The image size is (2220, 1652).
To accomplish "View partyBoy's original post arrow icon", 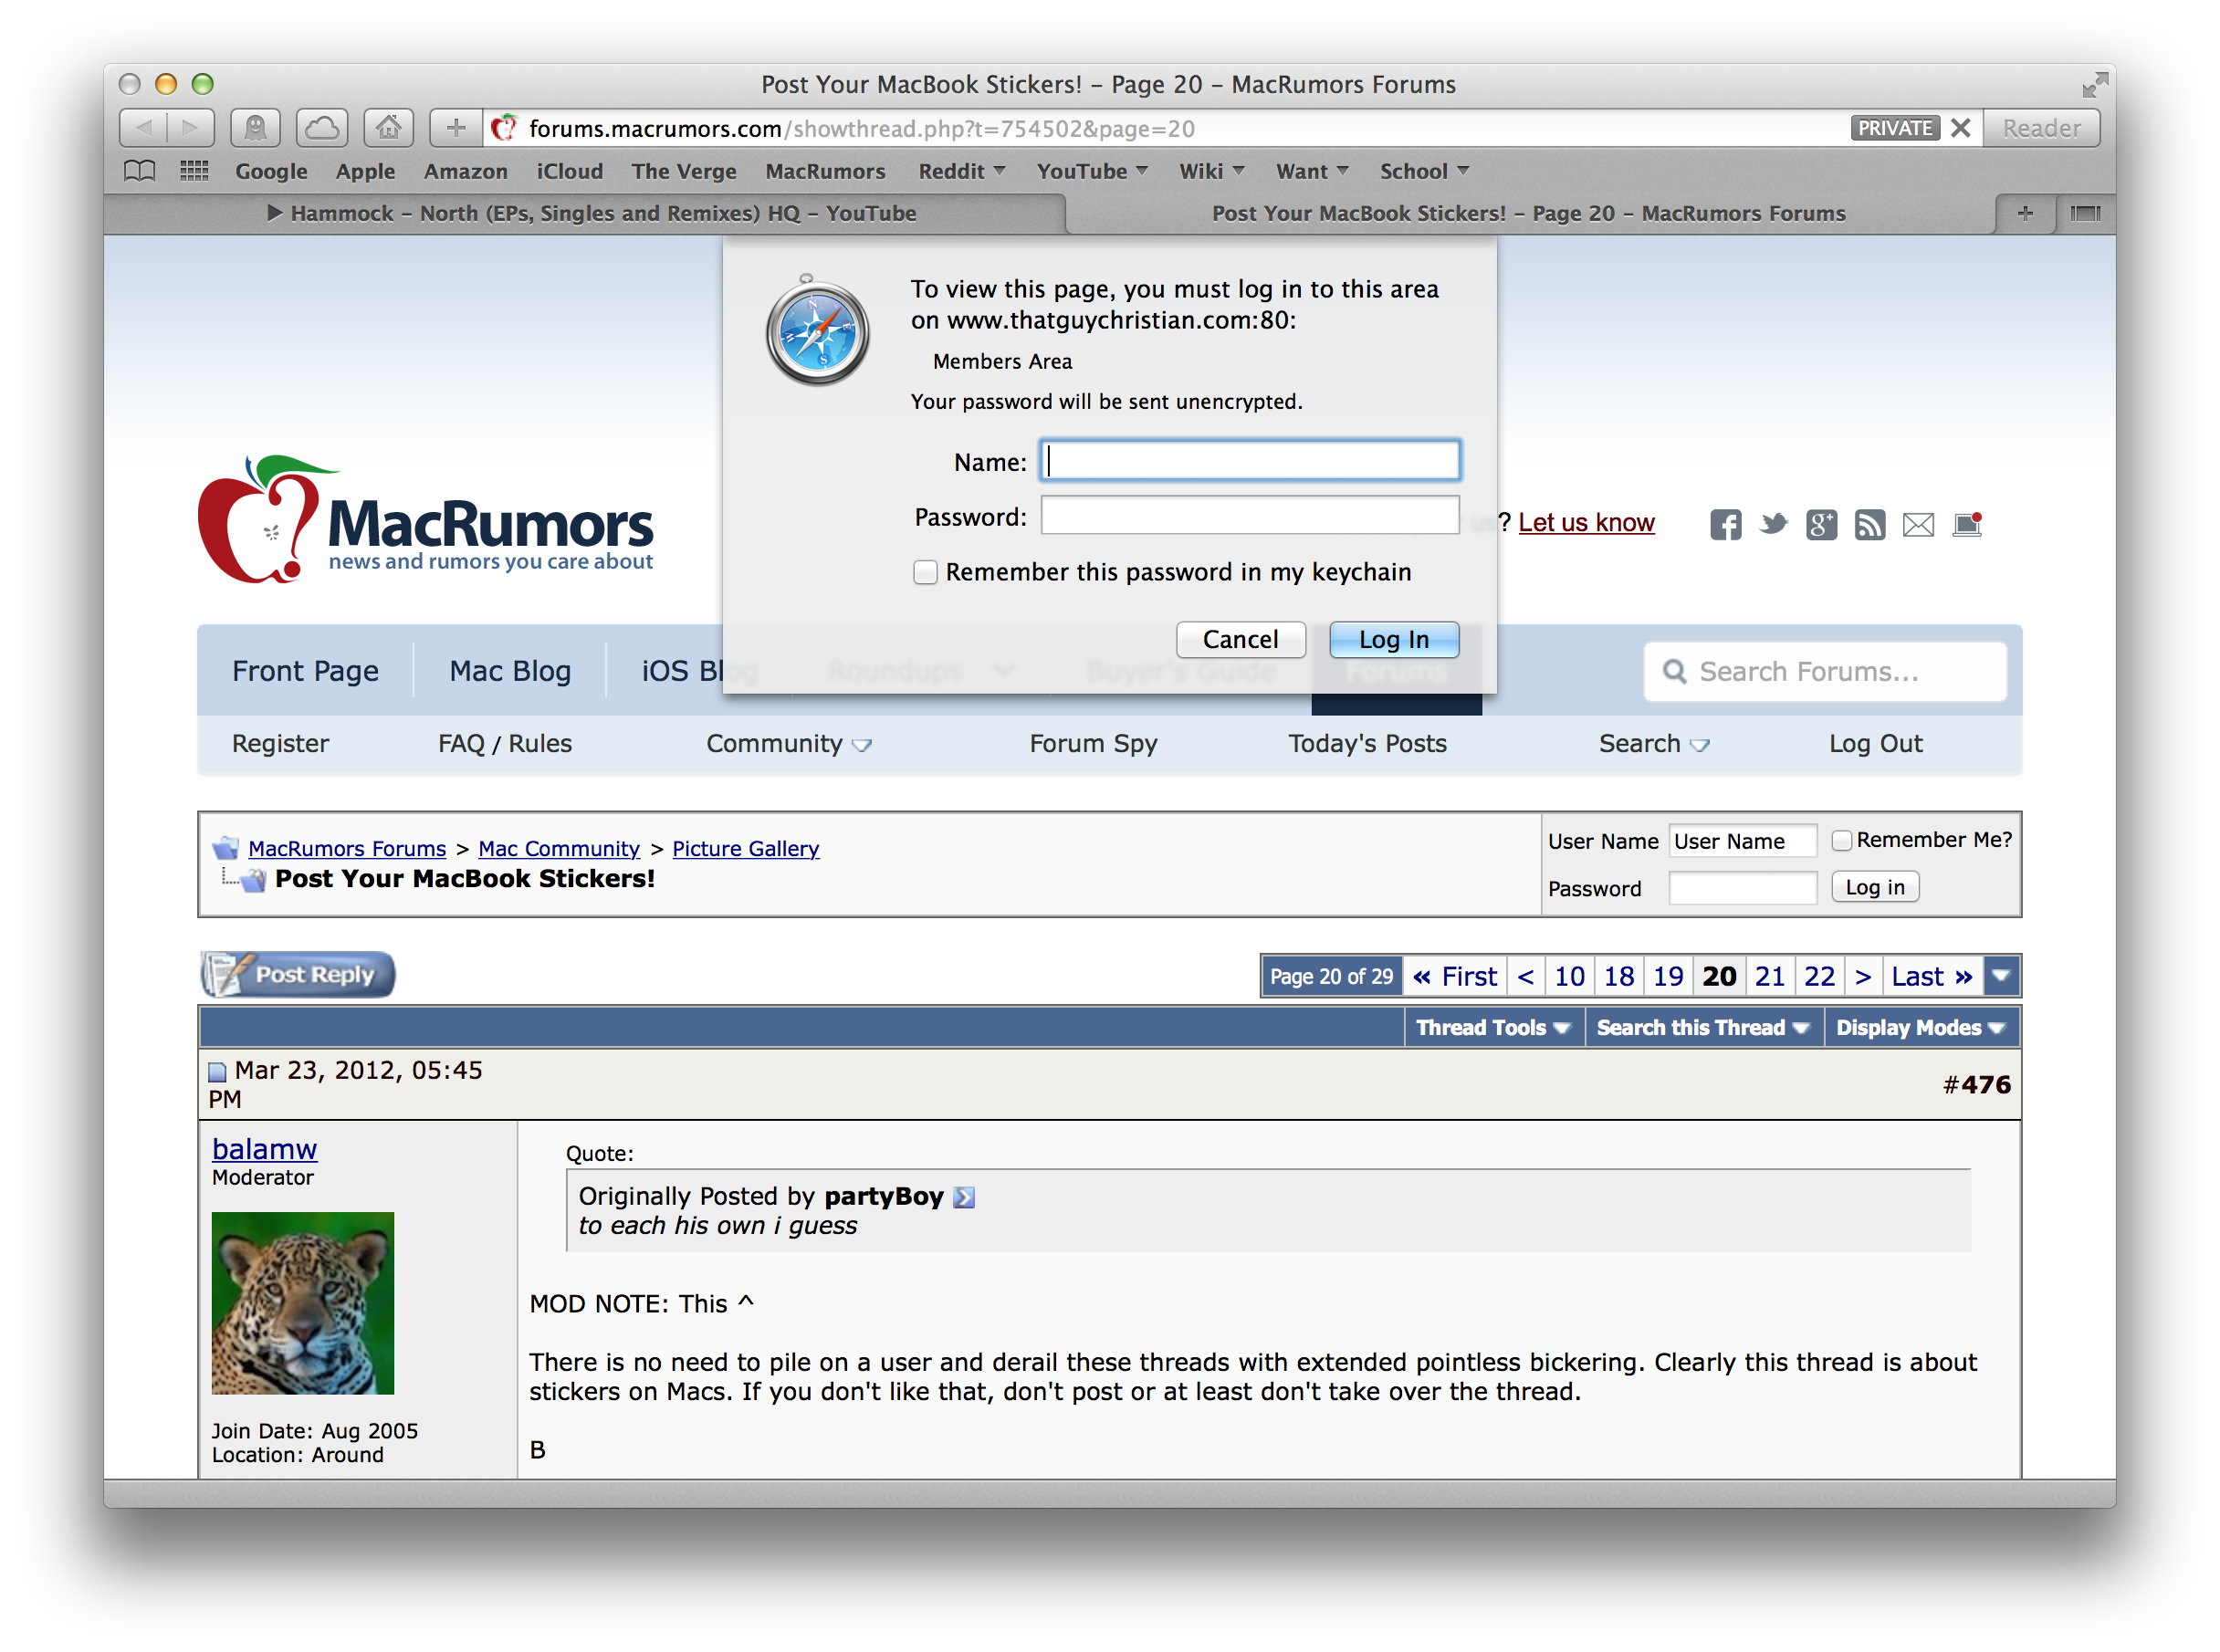I will (964, 1197).
